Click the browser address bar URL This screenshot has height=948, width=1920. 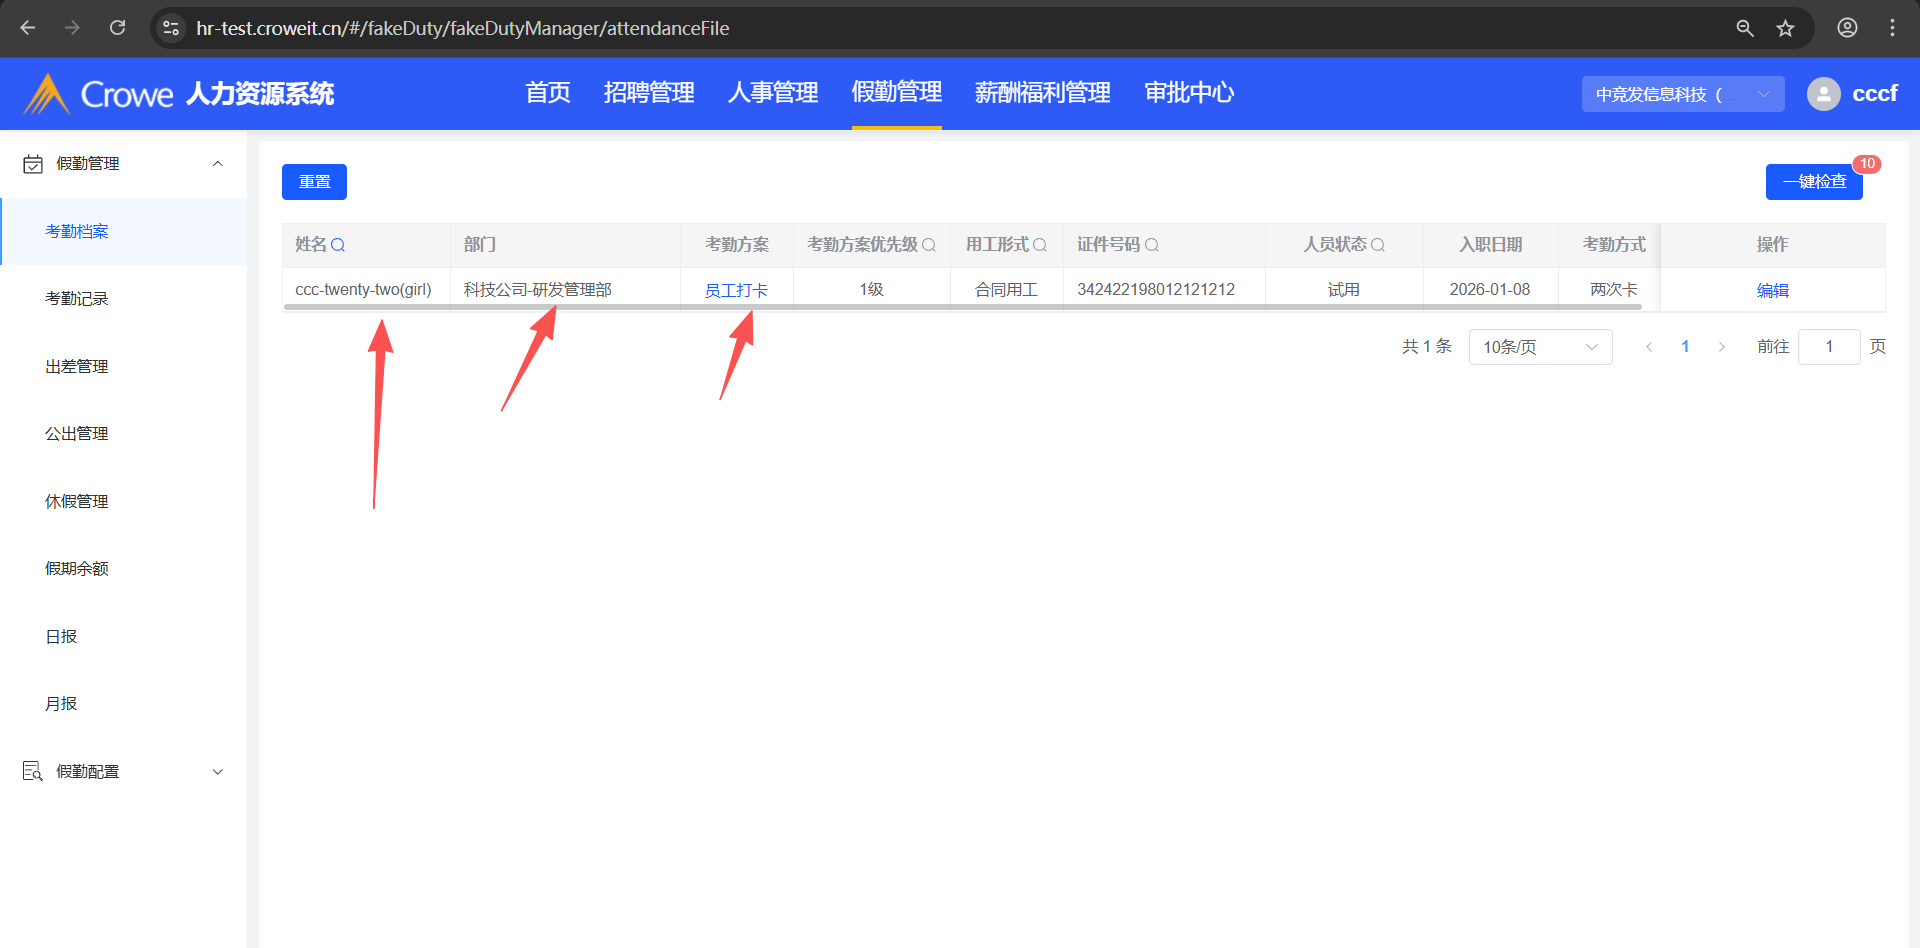pos(463,28)
